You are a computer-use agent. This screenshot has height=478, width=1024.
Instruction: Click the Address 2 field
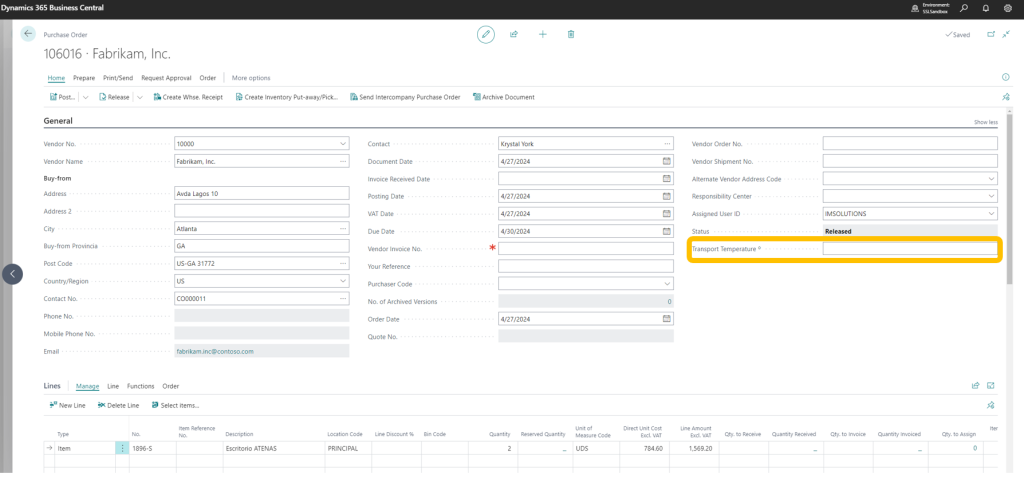tap(262, 211)
